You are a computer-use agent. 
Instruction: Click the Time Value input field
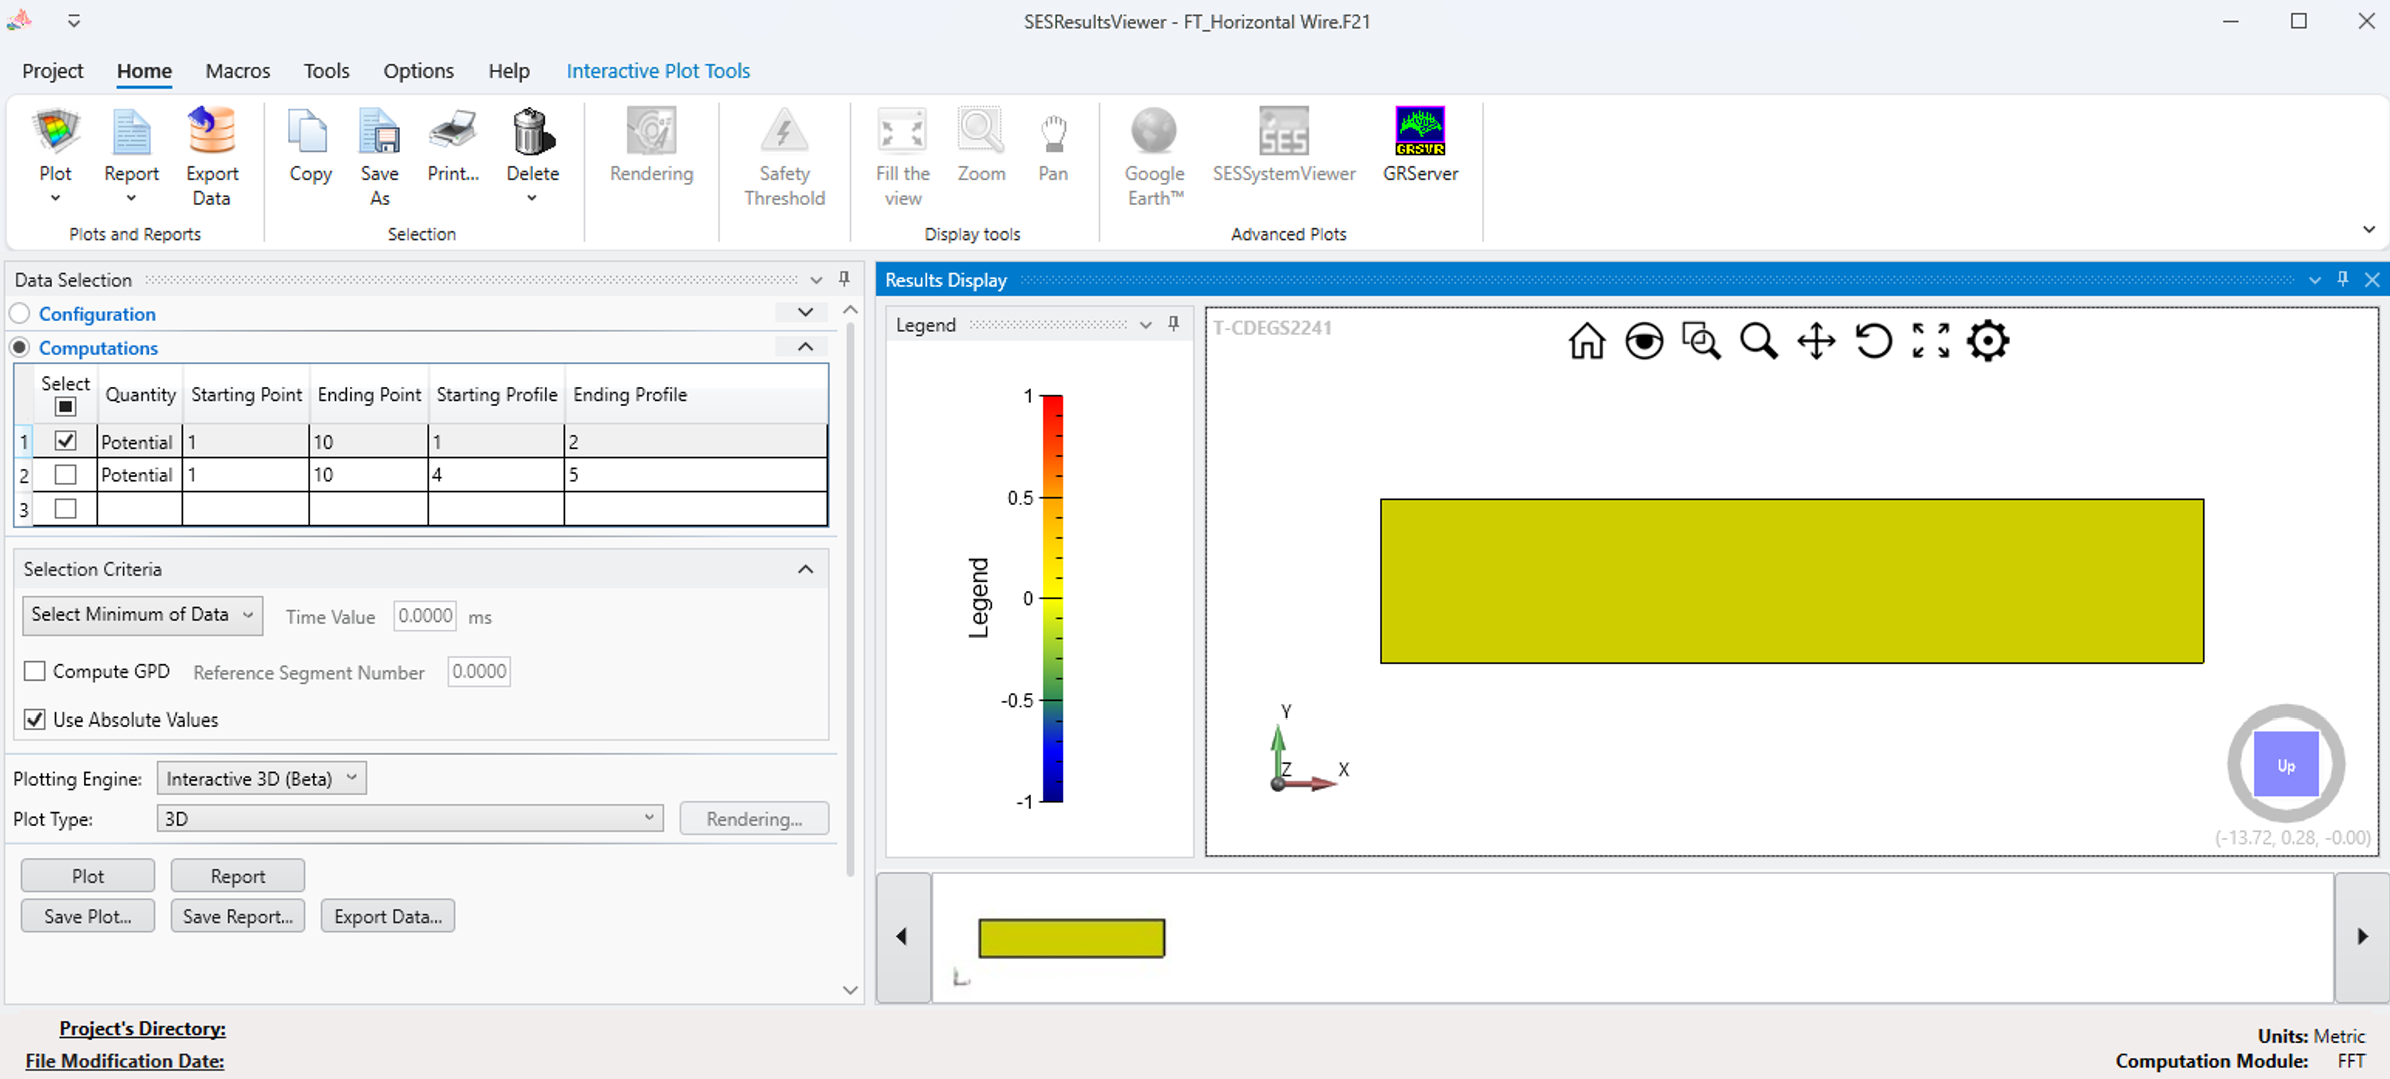[425, 616]
